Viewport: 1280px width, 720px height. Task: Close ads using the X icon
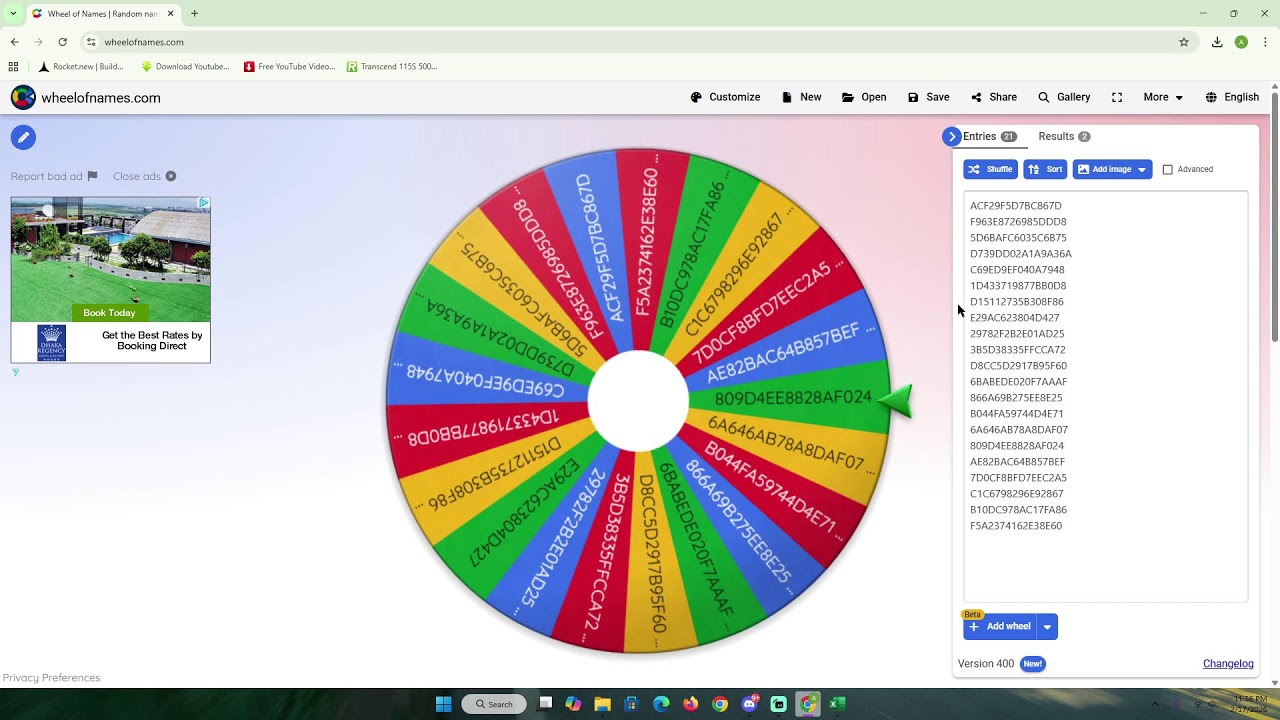point(171,176)
